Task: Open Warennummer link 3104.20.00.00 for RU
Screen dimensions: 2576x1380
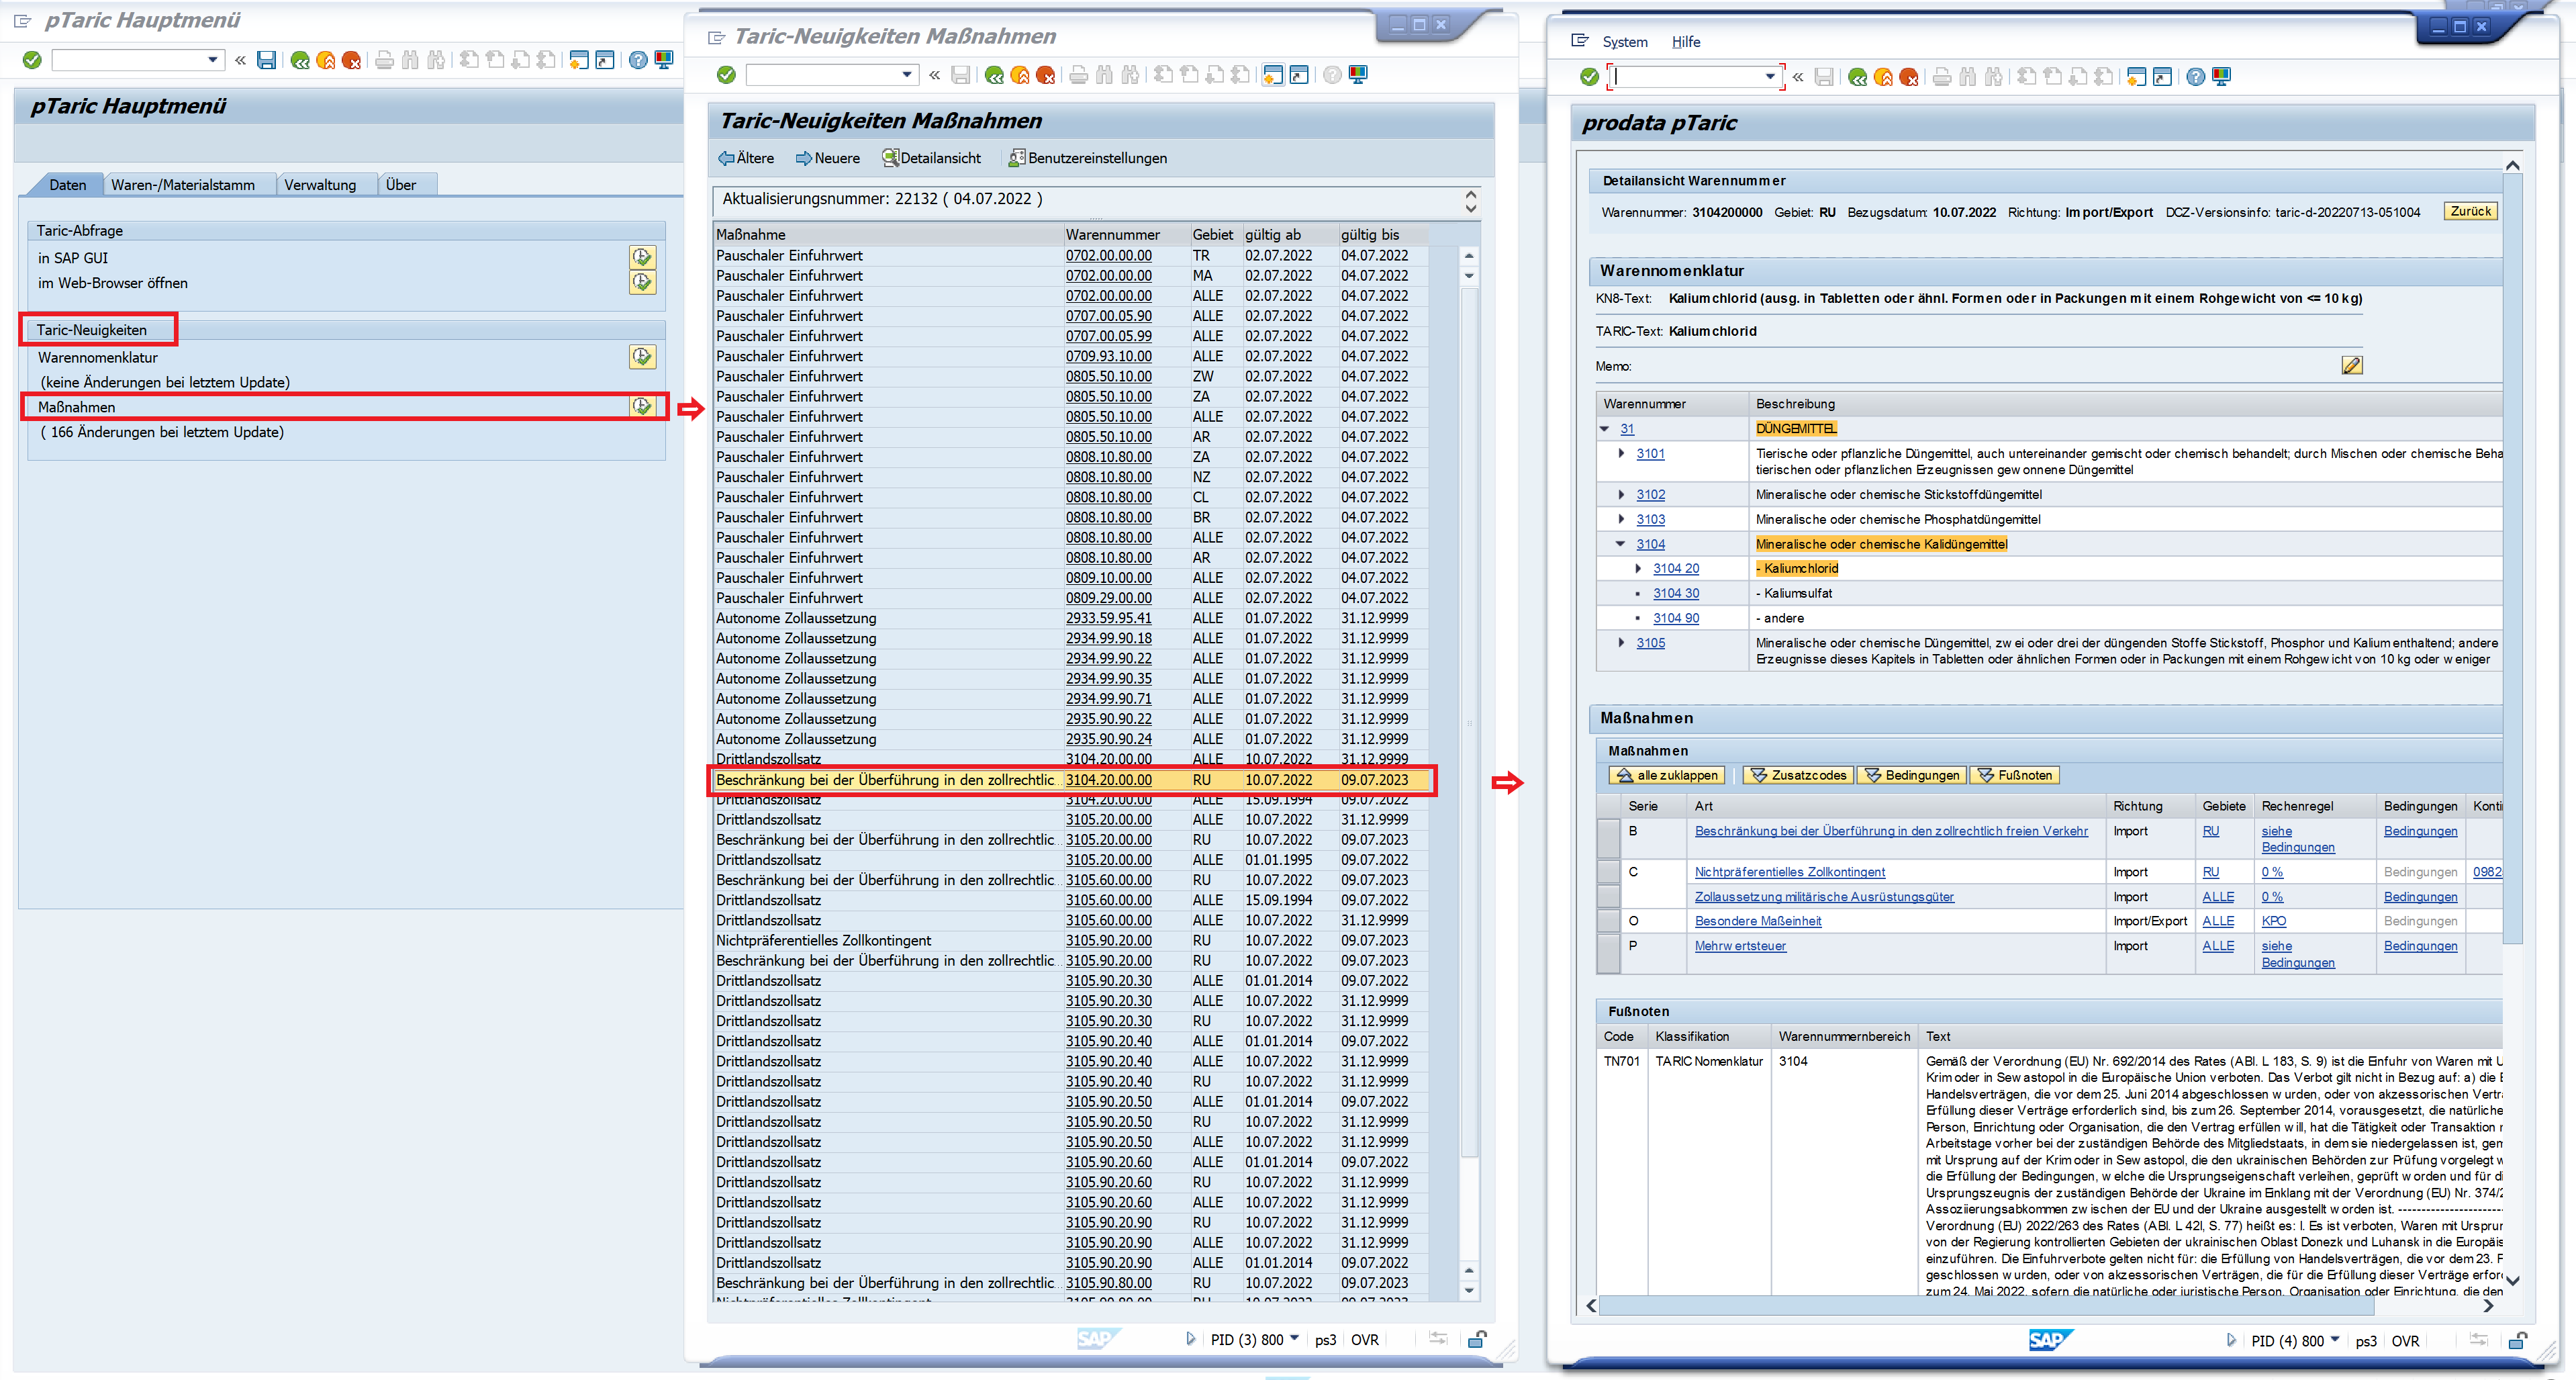Action: (x=1108, y=780)
